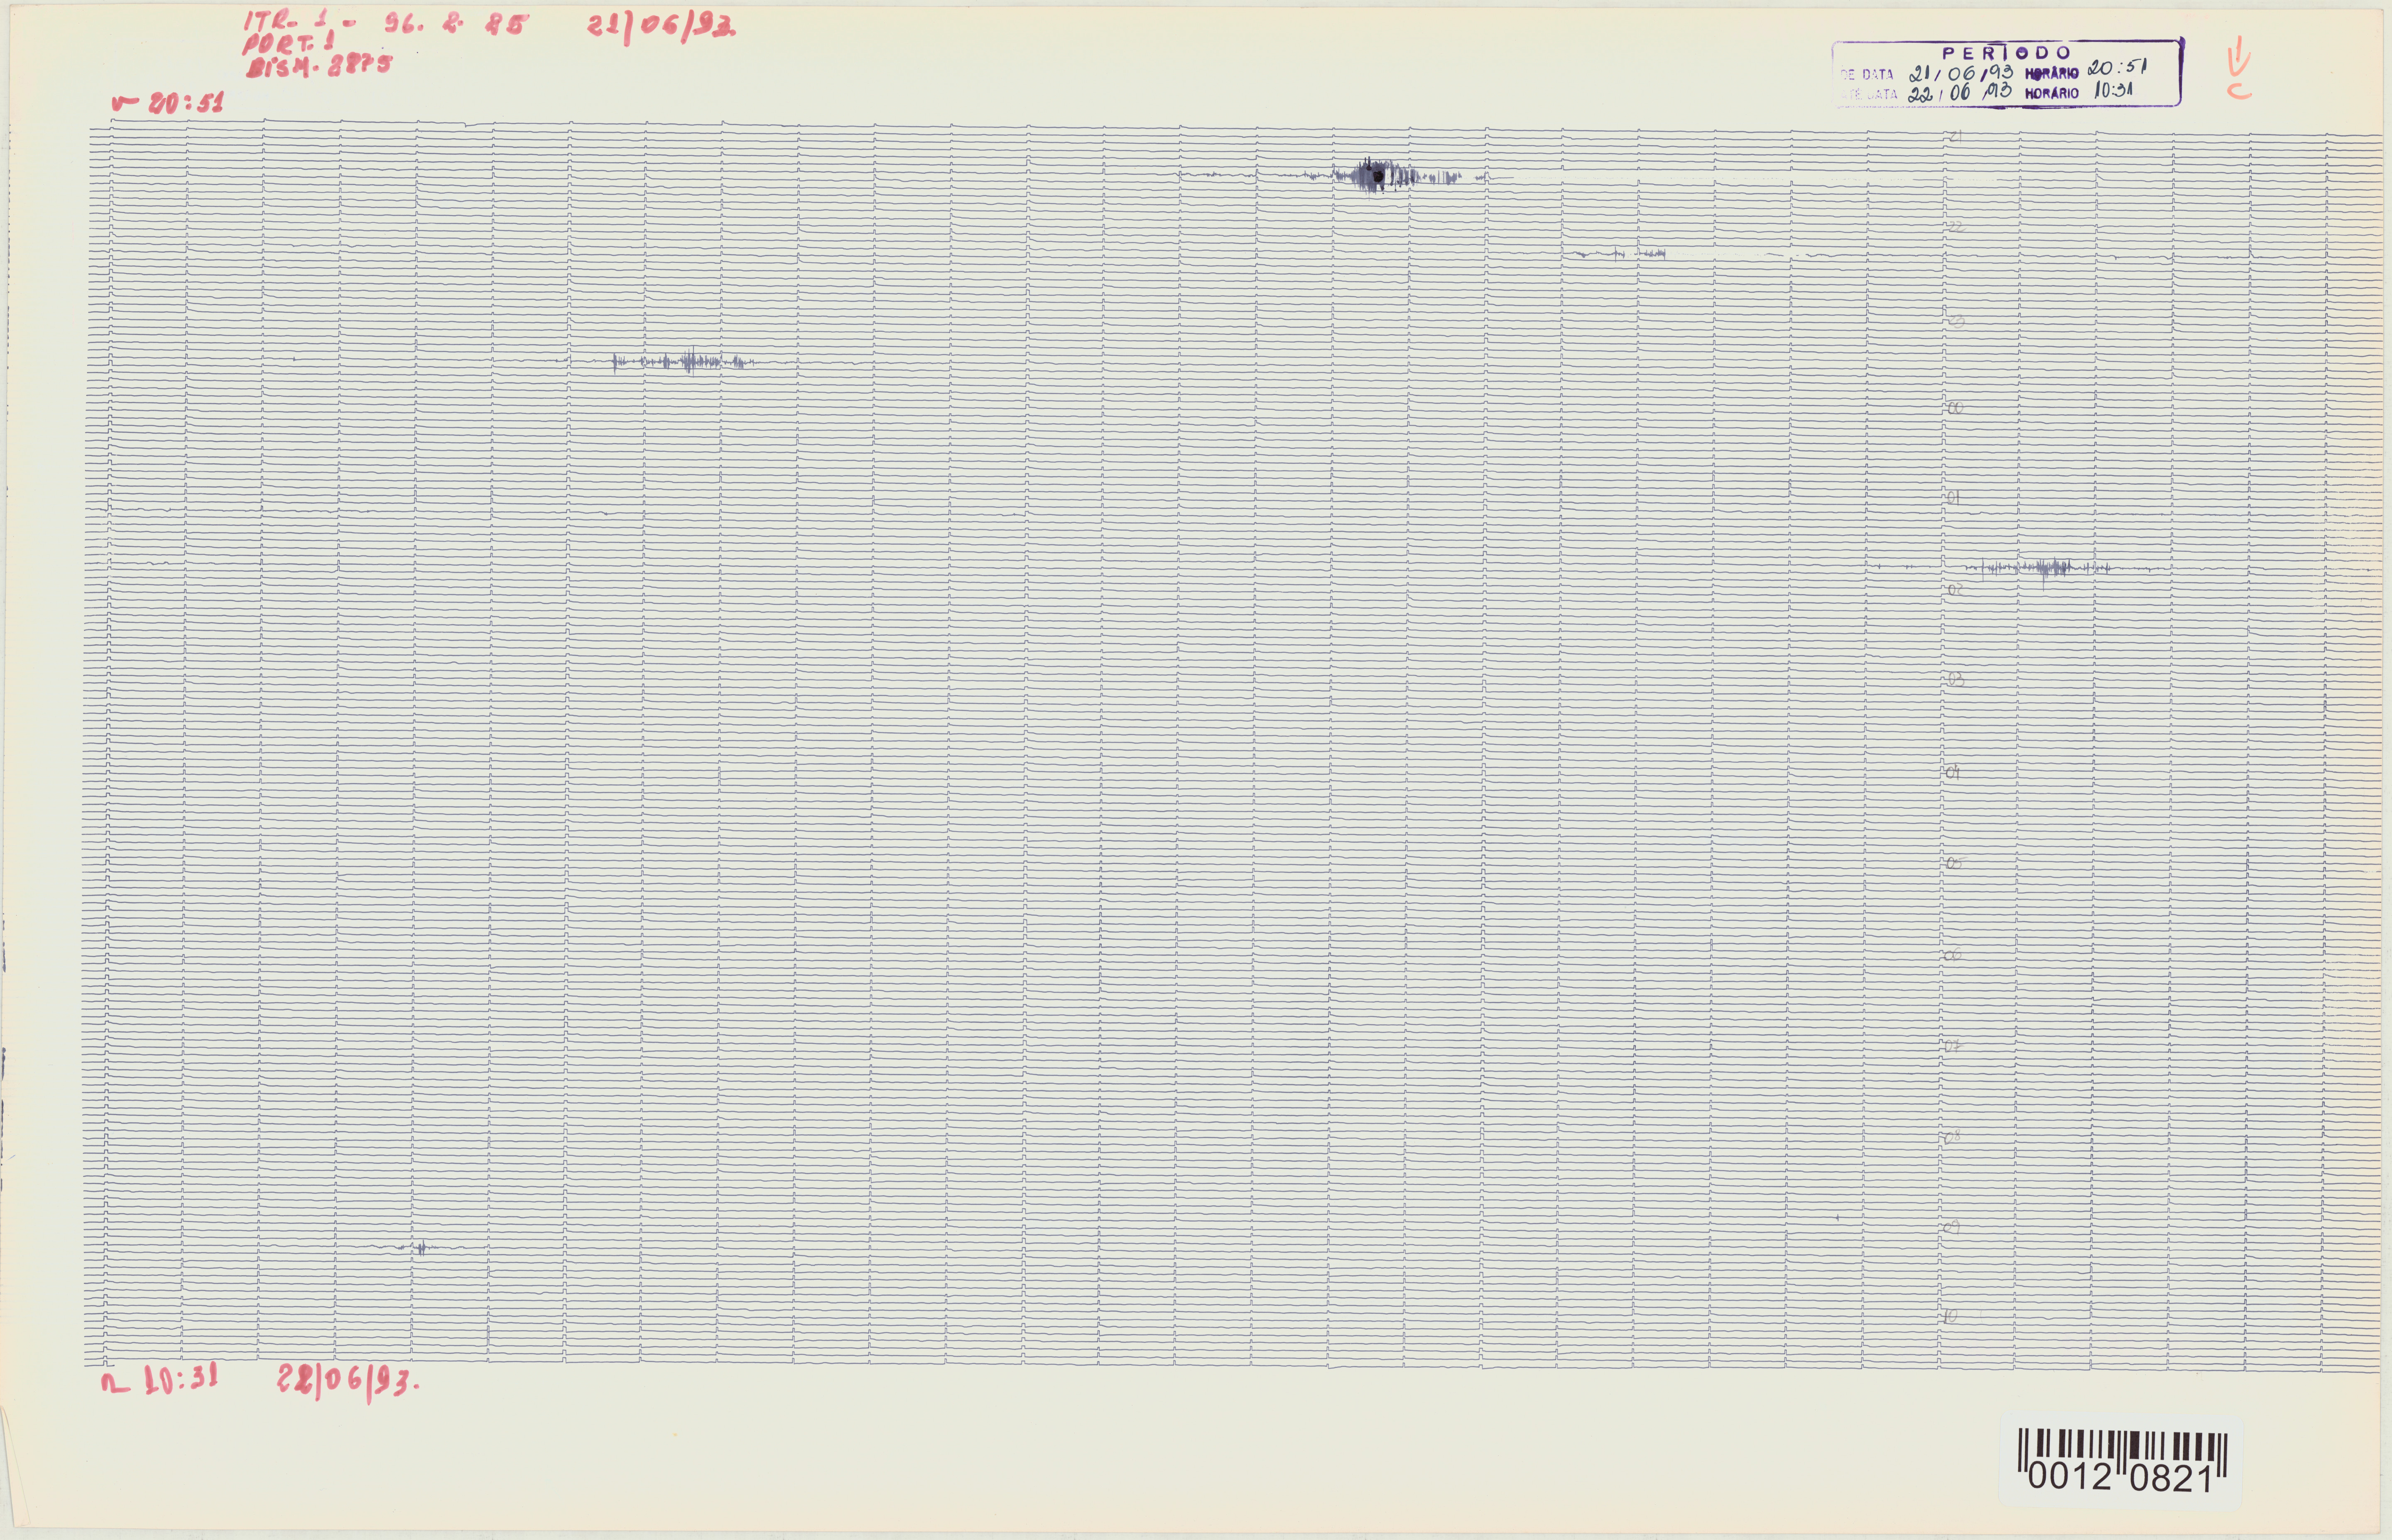
Task: Click the second 'HORÁRIO' label in stamp
Action: tap(2051, 94)
